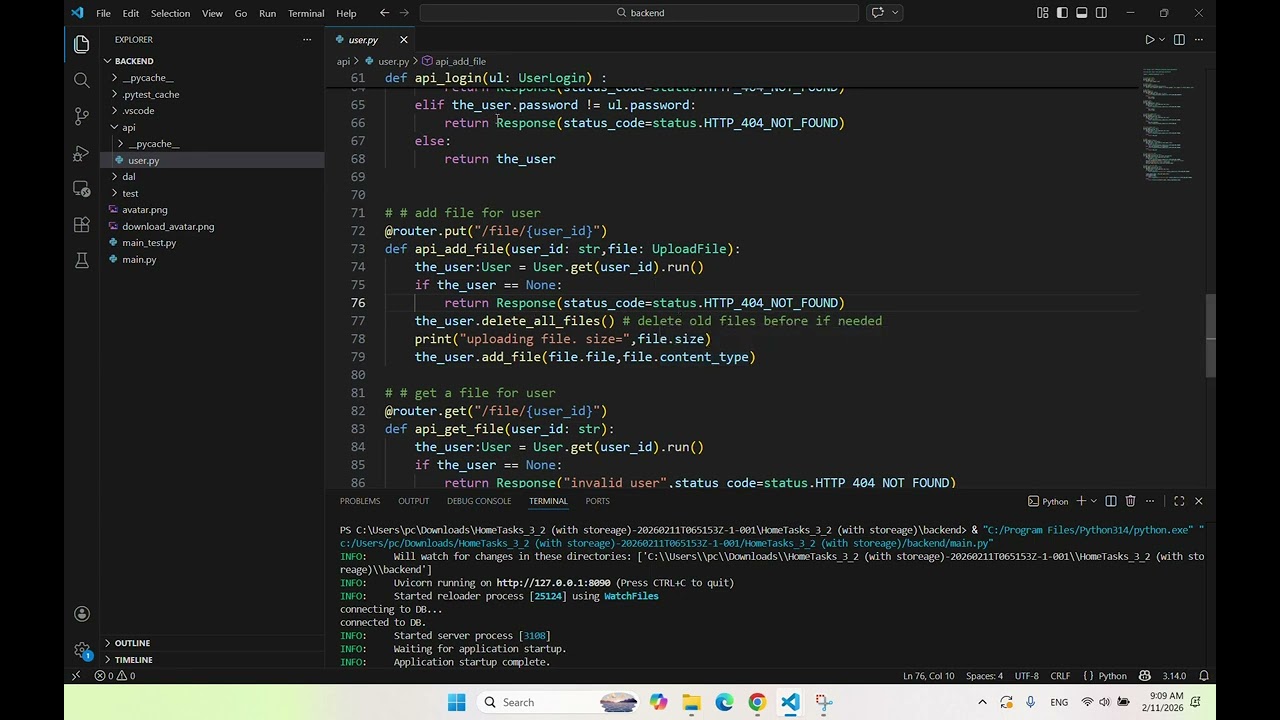Change encoding via UTF-8 status item
The image size is (1280, 720).
point(1027,676)
